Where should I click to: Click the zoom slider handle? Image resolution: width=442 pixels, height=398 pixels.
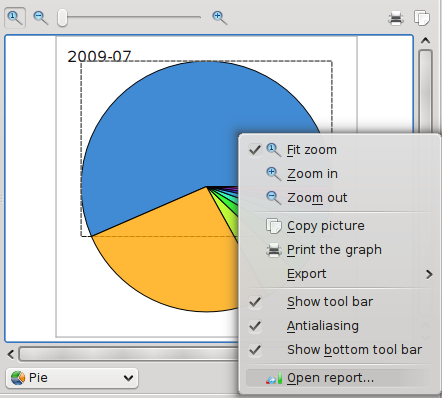point(62,18)
